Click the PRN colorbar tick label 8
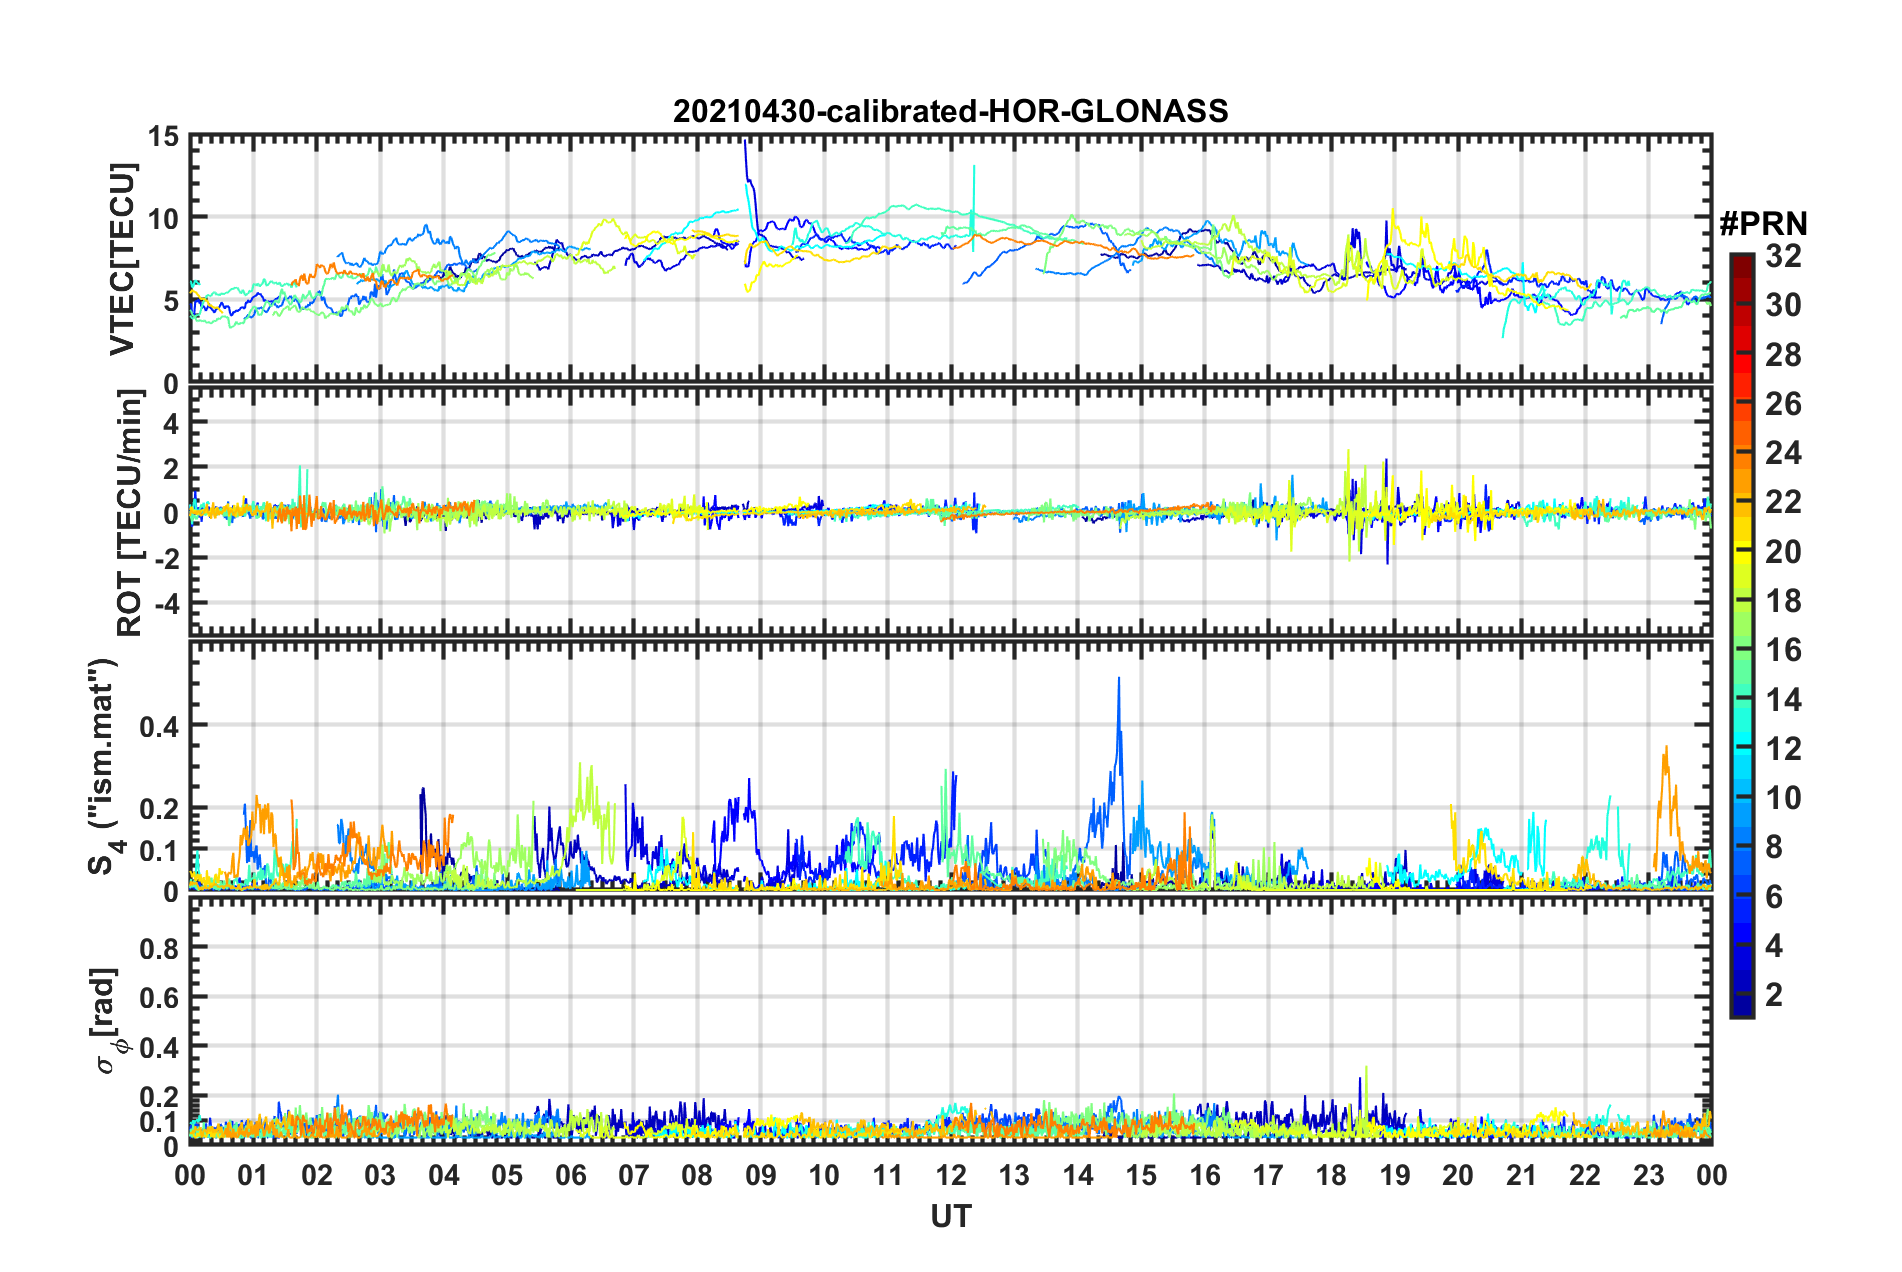Screen dimensions: 1902x1272 (x=1774, y=848)
